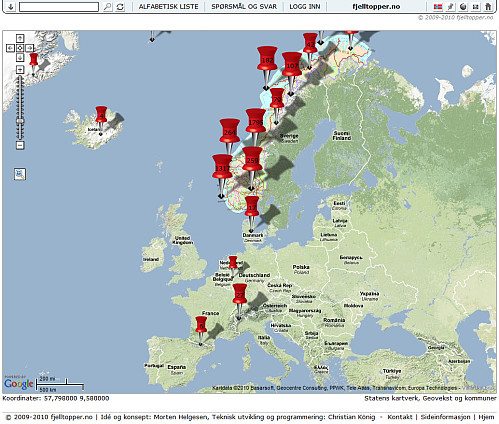Zoom in with the plus button

tap(20, 69)
